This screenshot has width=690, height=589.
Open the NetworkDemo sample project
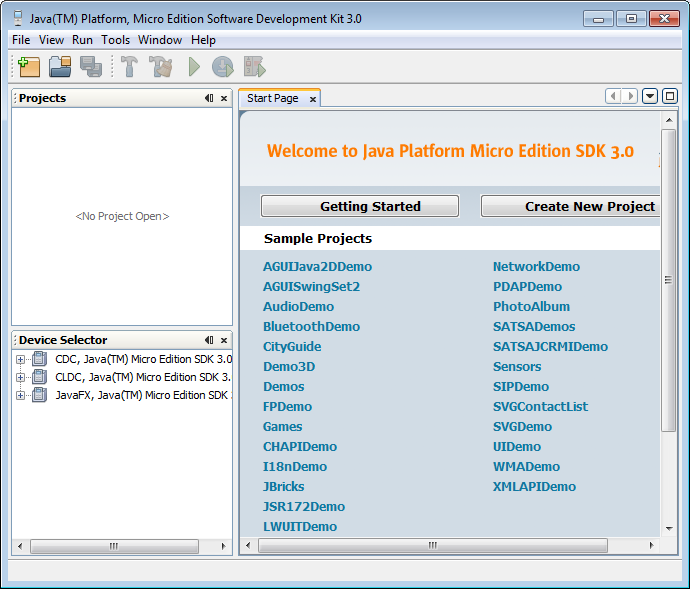point(536,267)
